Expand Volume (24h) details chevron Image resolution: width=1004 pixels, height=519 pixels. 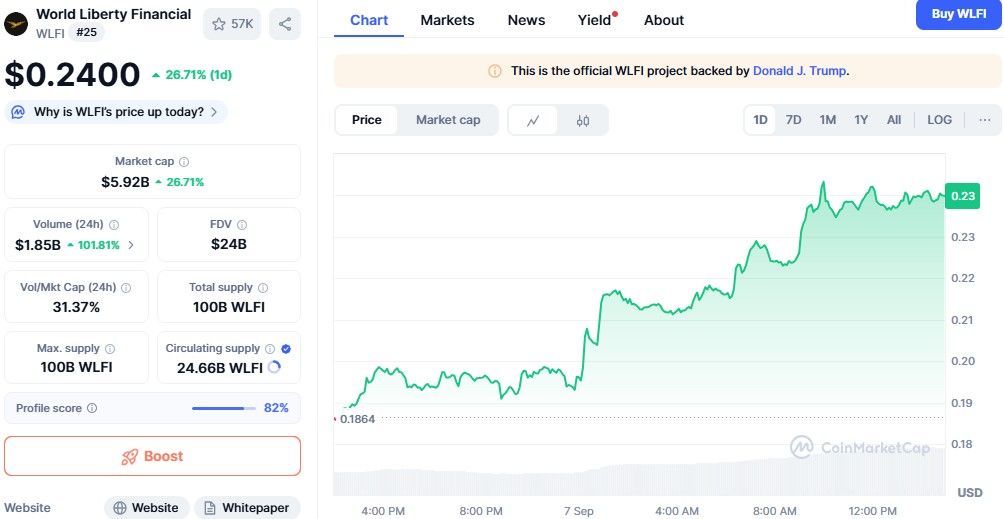point(131,244)
